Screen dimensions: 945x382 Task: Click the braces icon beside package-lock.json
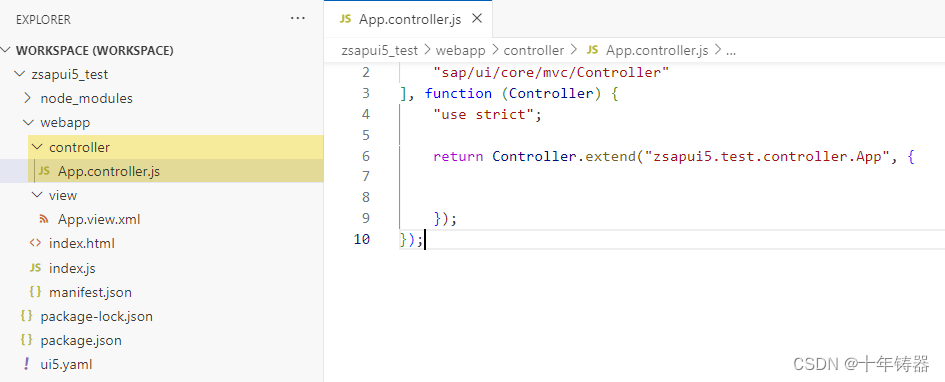click(26, 316)
